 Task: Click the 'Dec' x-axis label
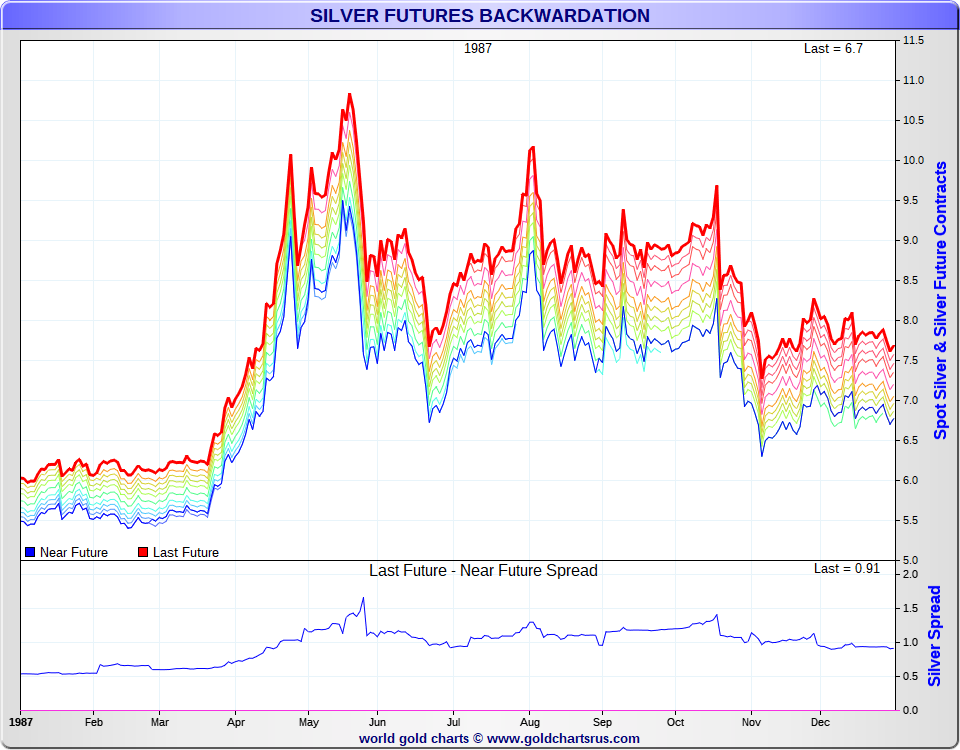point(820,722)
